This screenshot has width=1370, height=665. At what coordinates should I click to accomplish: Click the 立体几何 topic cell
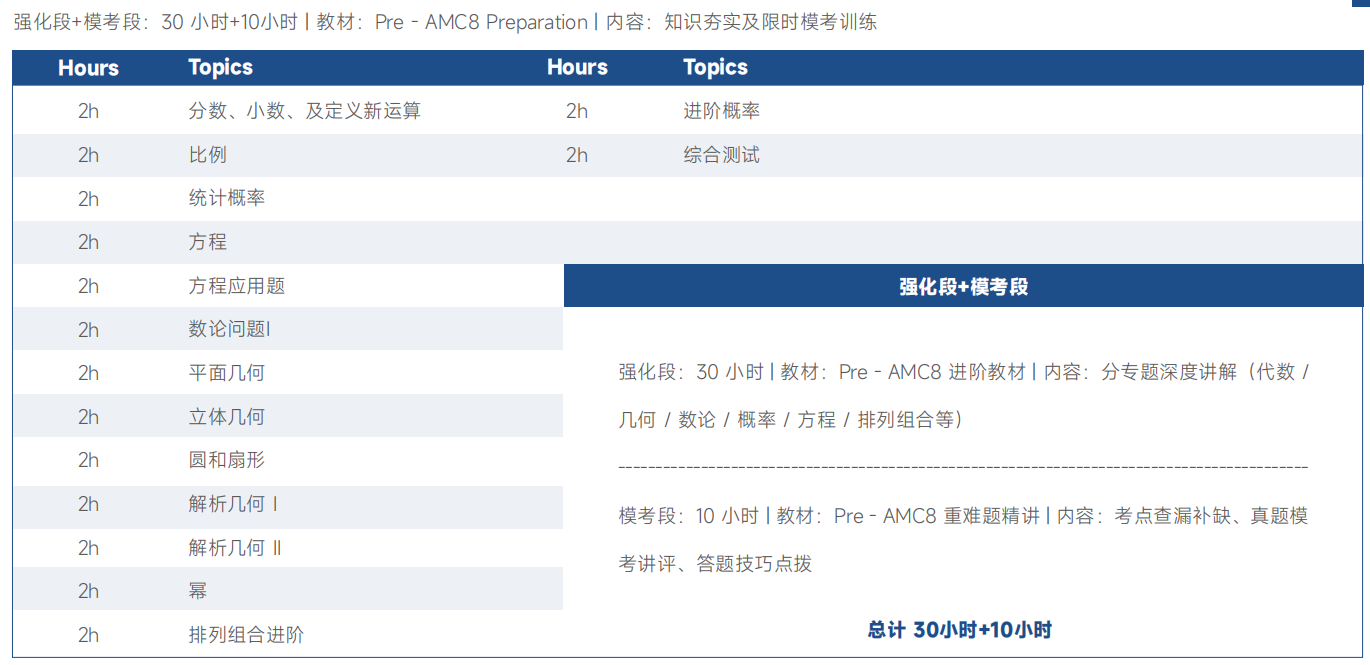tap(227, 417)
